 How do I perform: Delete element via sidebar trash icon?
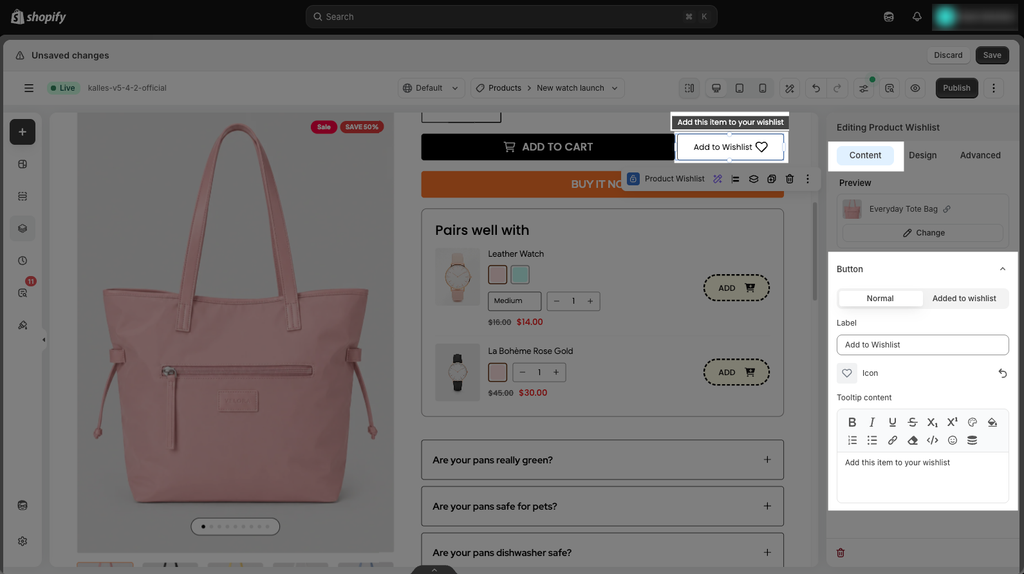(840, 553)
